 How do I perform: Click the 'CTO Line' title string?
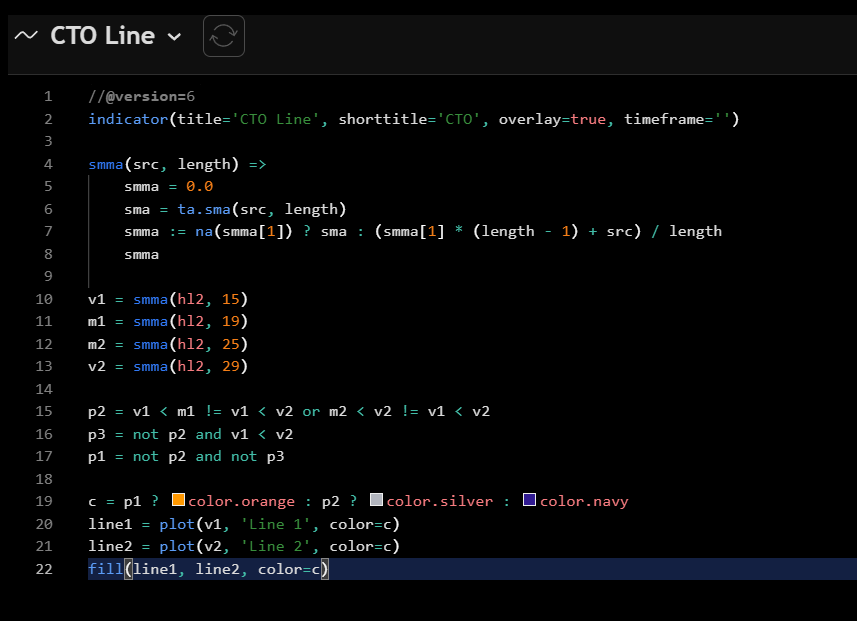tap(275, 119)
